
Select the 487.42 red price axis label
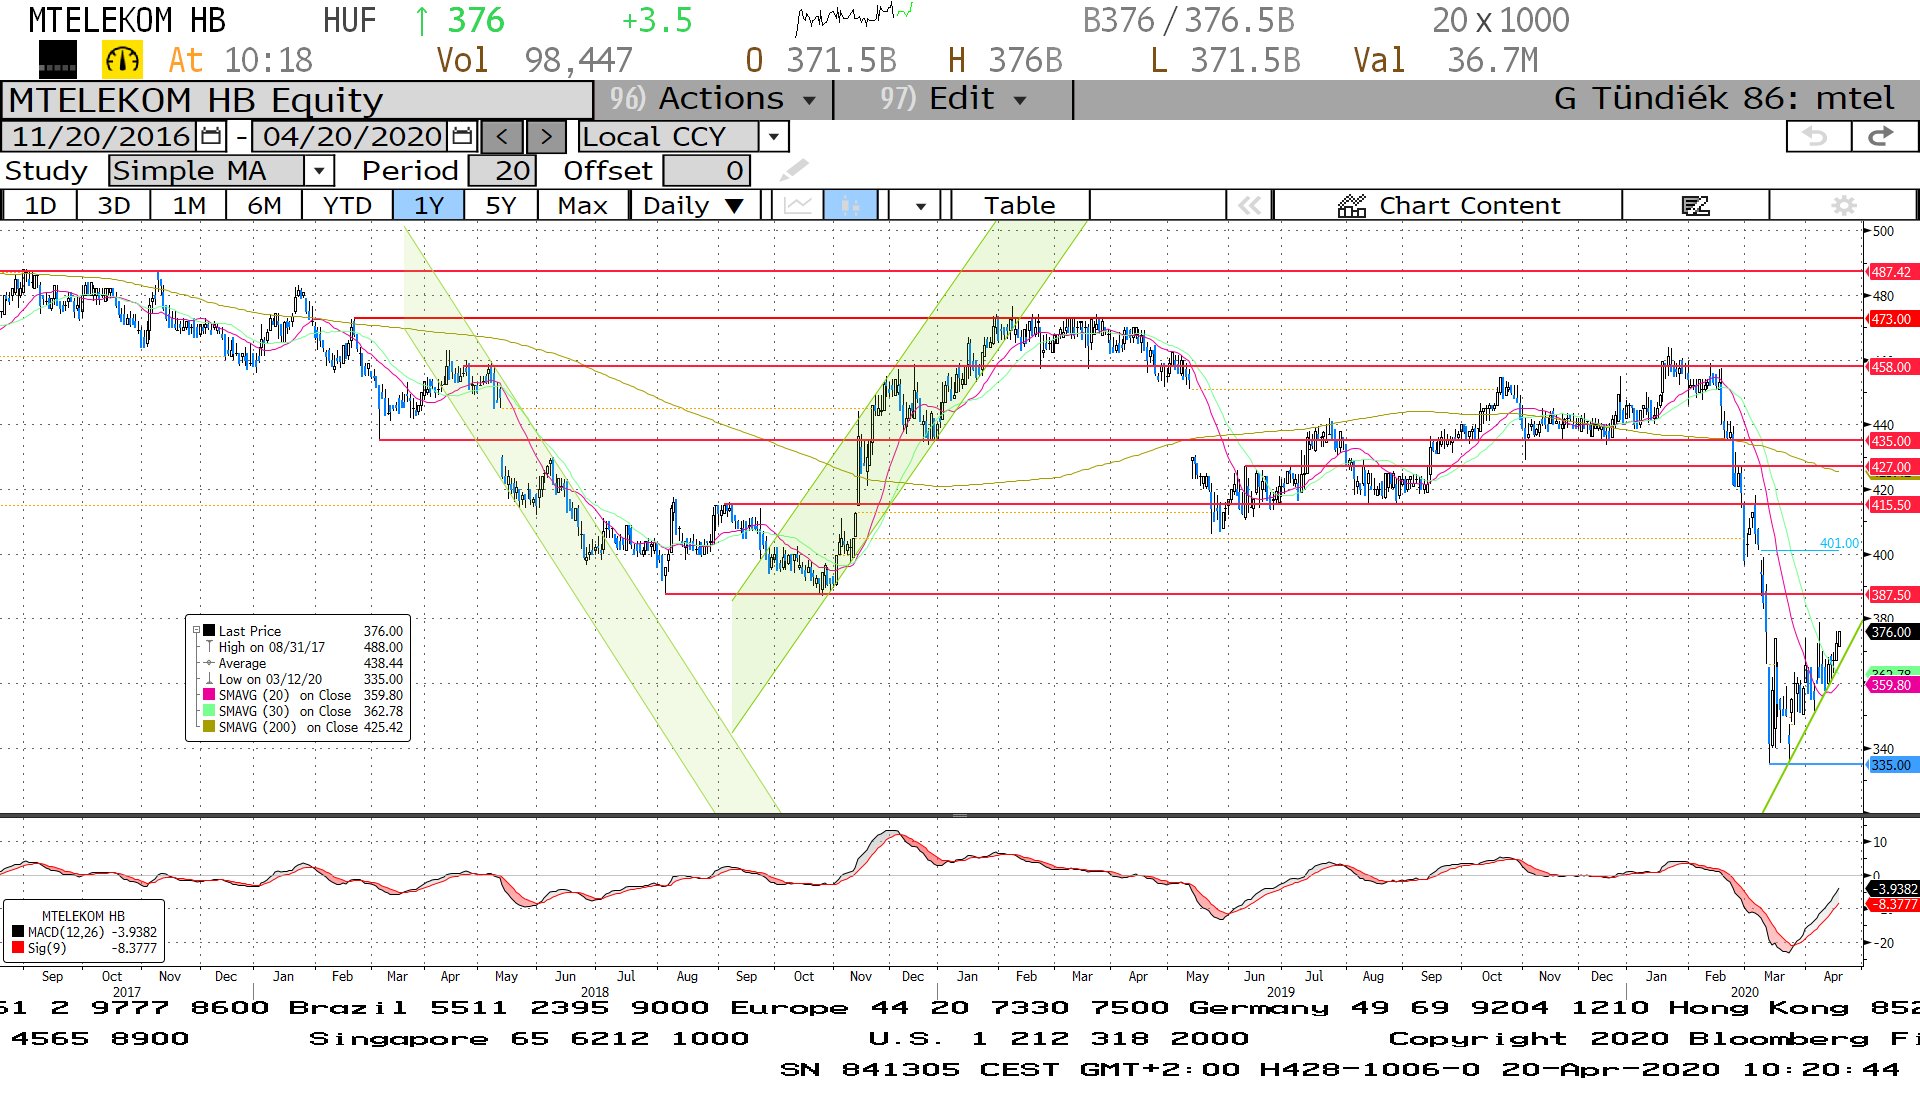[1892, 272]
